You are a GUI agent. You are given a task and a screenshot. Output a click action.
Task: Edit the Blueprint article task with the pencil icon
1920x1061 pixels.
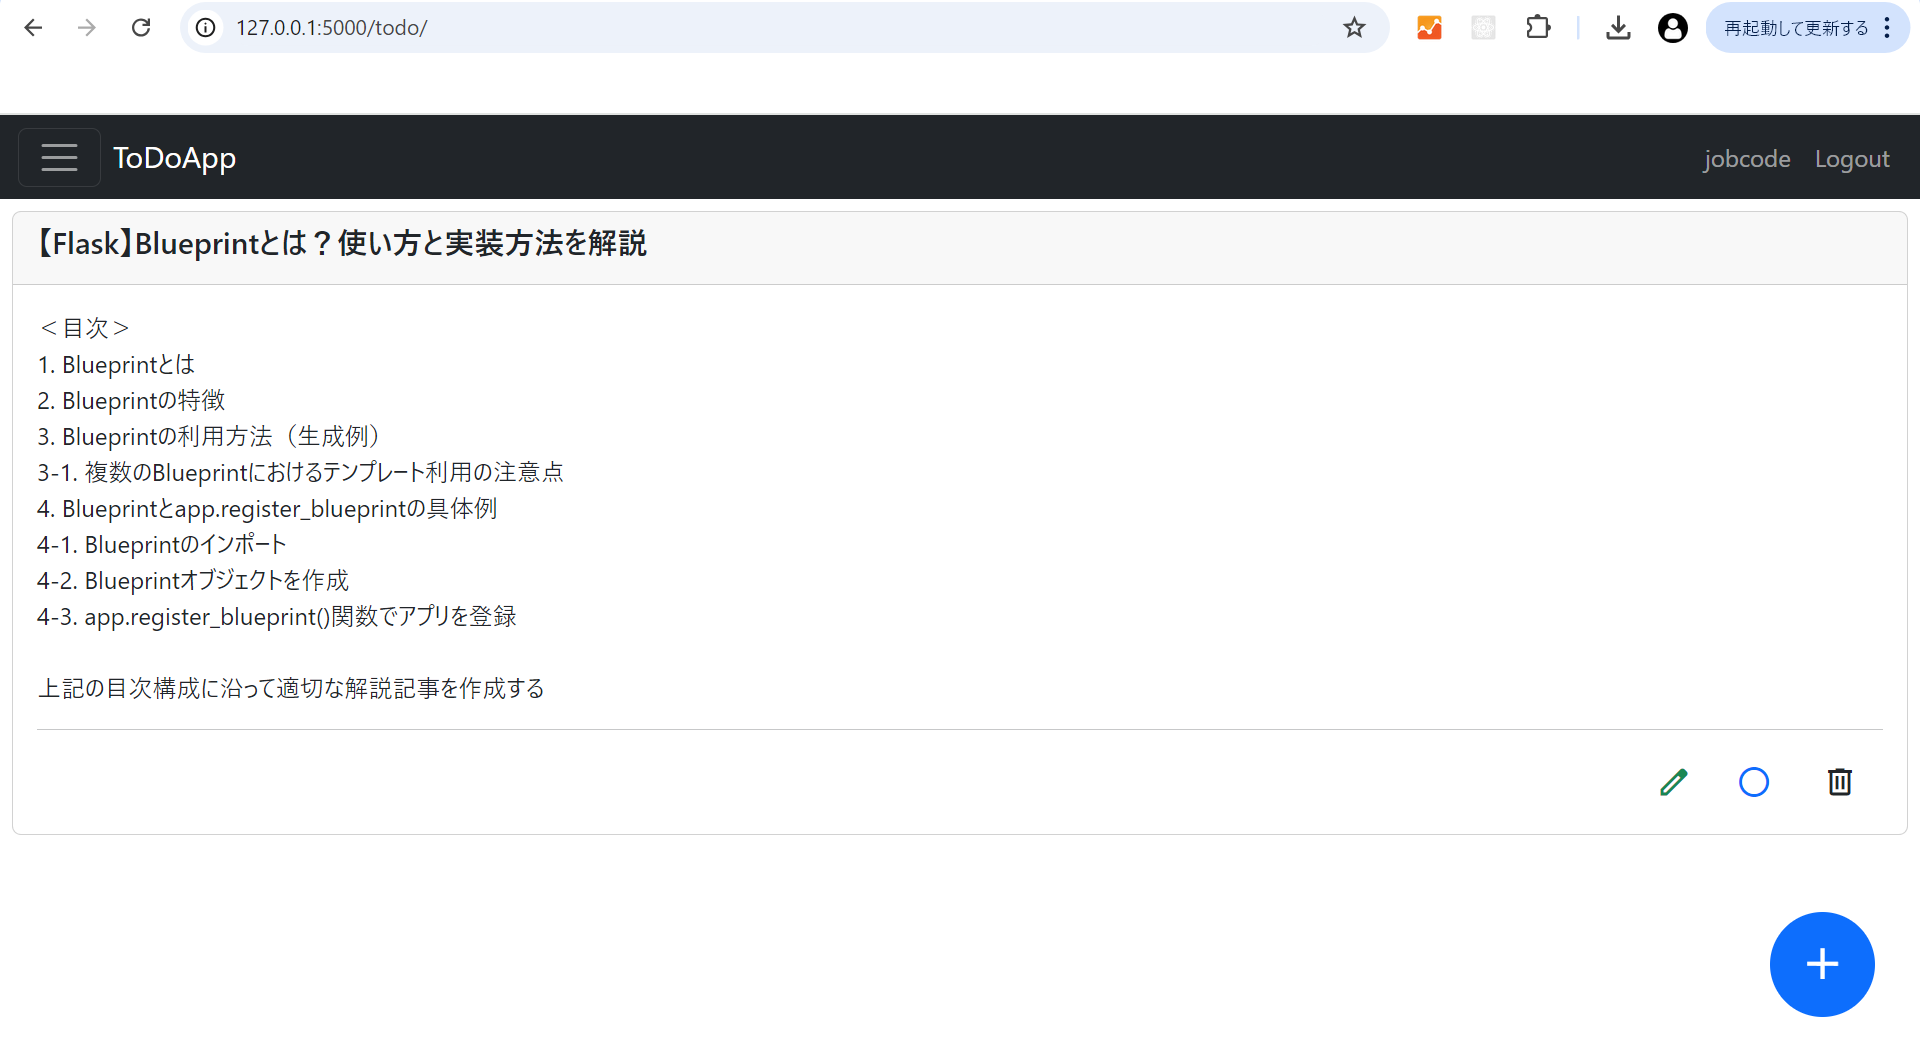click(1673, 782)
